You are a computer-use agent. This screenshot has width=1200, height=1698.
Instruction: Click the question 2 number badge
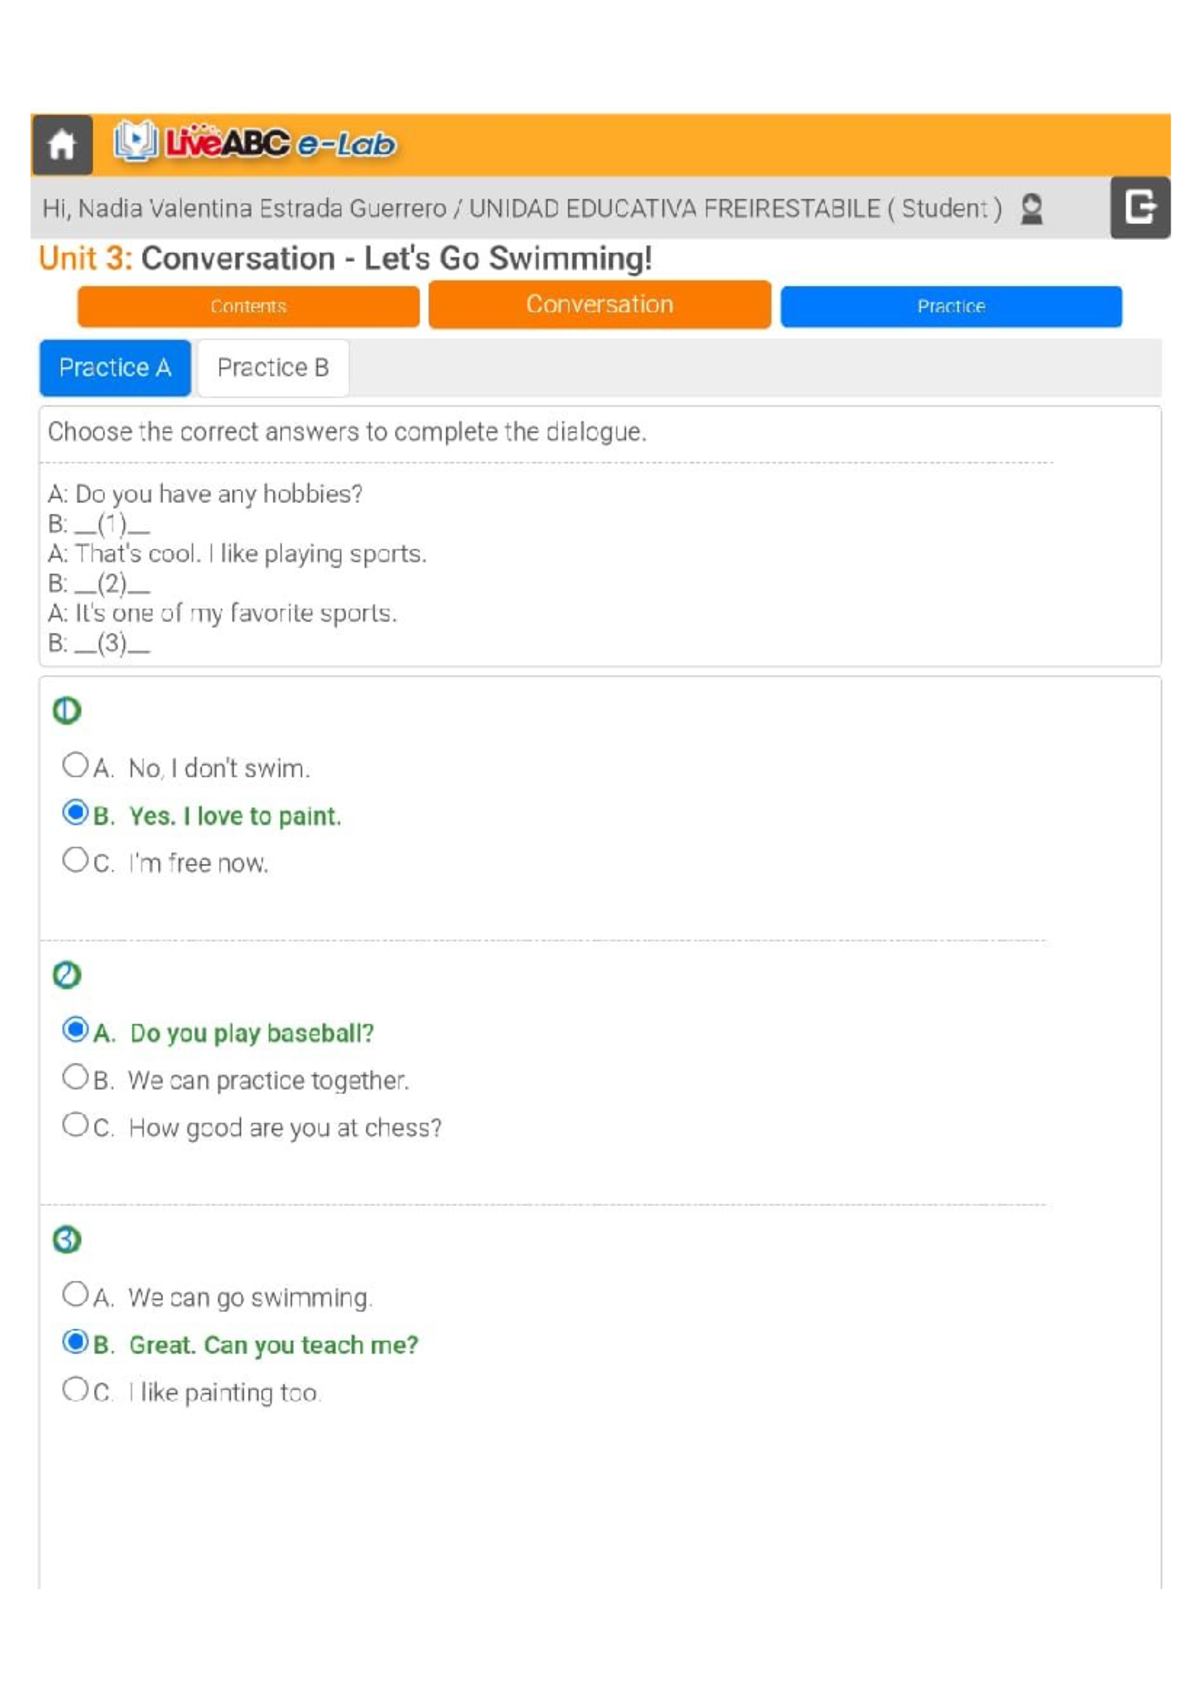point(67,974)
